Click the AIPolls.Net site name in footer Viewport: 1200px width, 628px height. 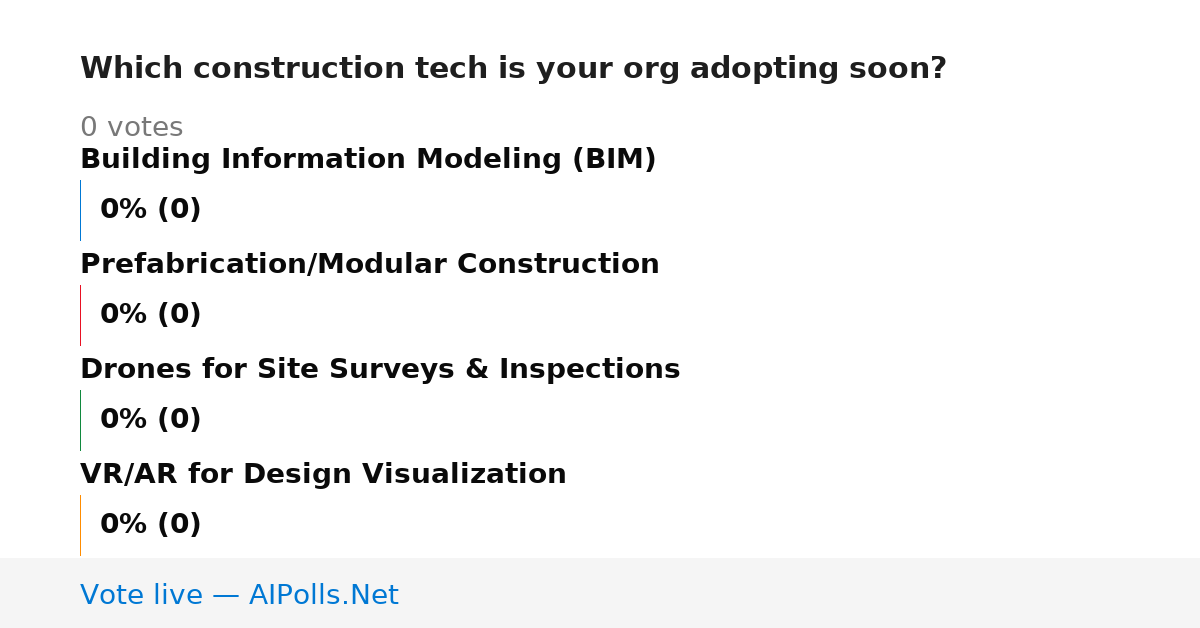(324, 595)
